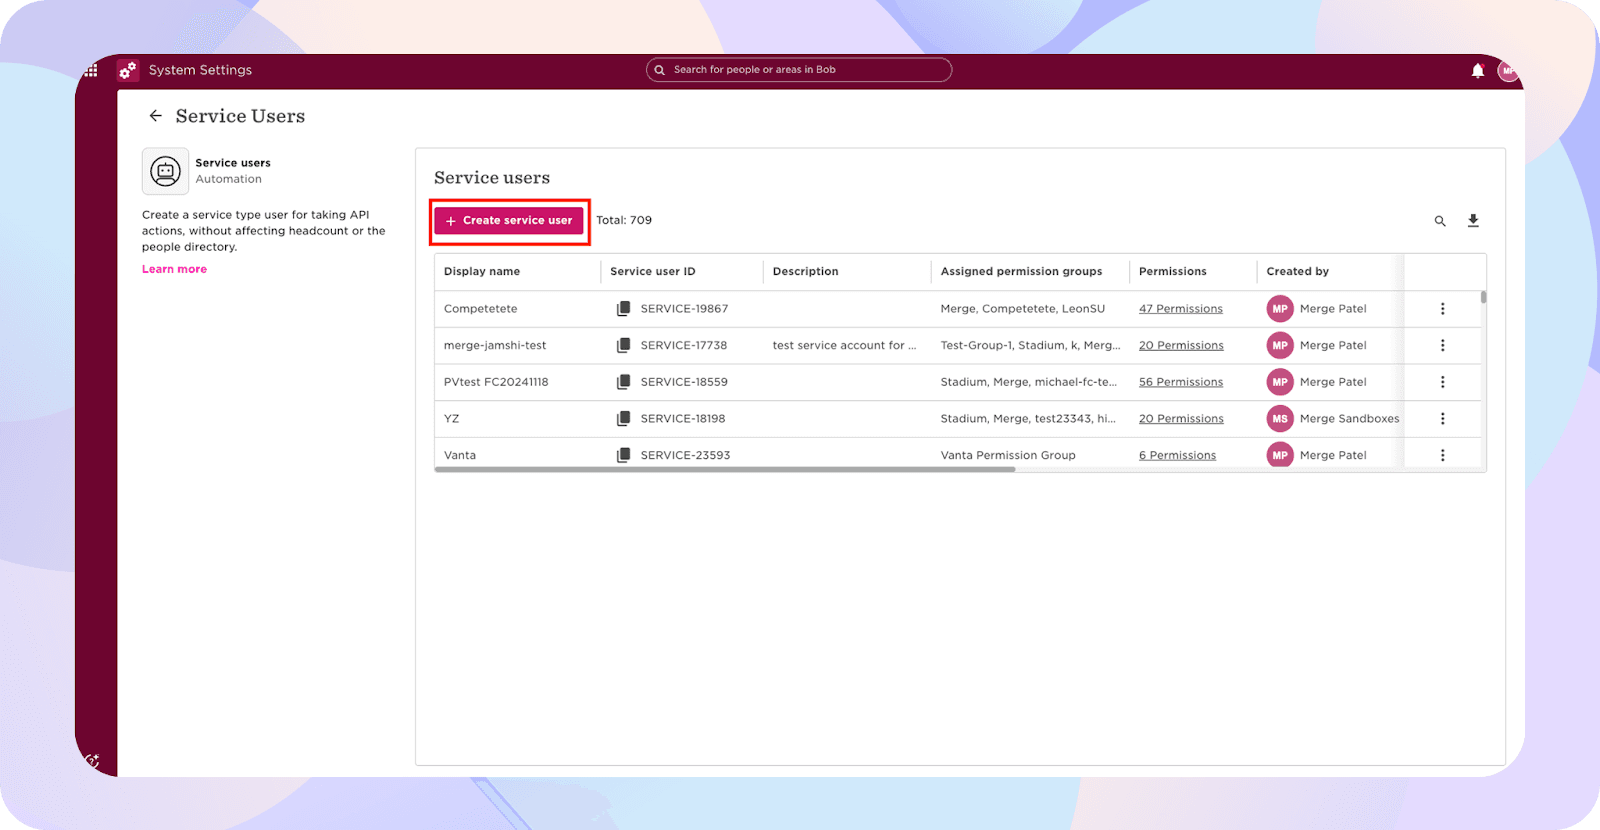The image size is (1600, 830).
Task: Click the MP avatar in merge-jamshi-test row
Action: pyautogui.click(x=1280, y=345)
